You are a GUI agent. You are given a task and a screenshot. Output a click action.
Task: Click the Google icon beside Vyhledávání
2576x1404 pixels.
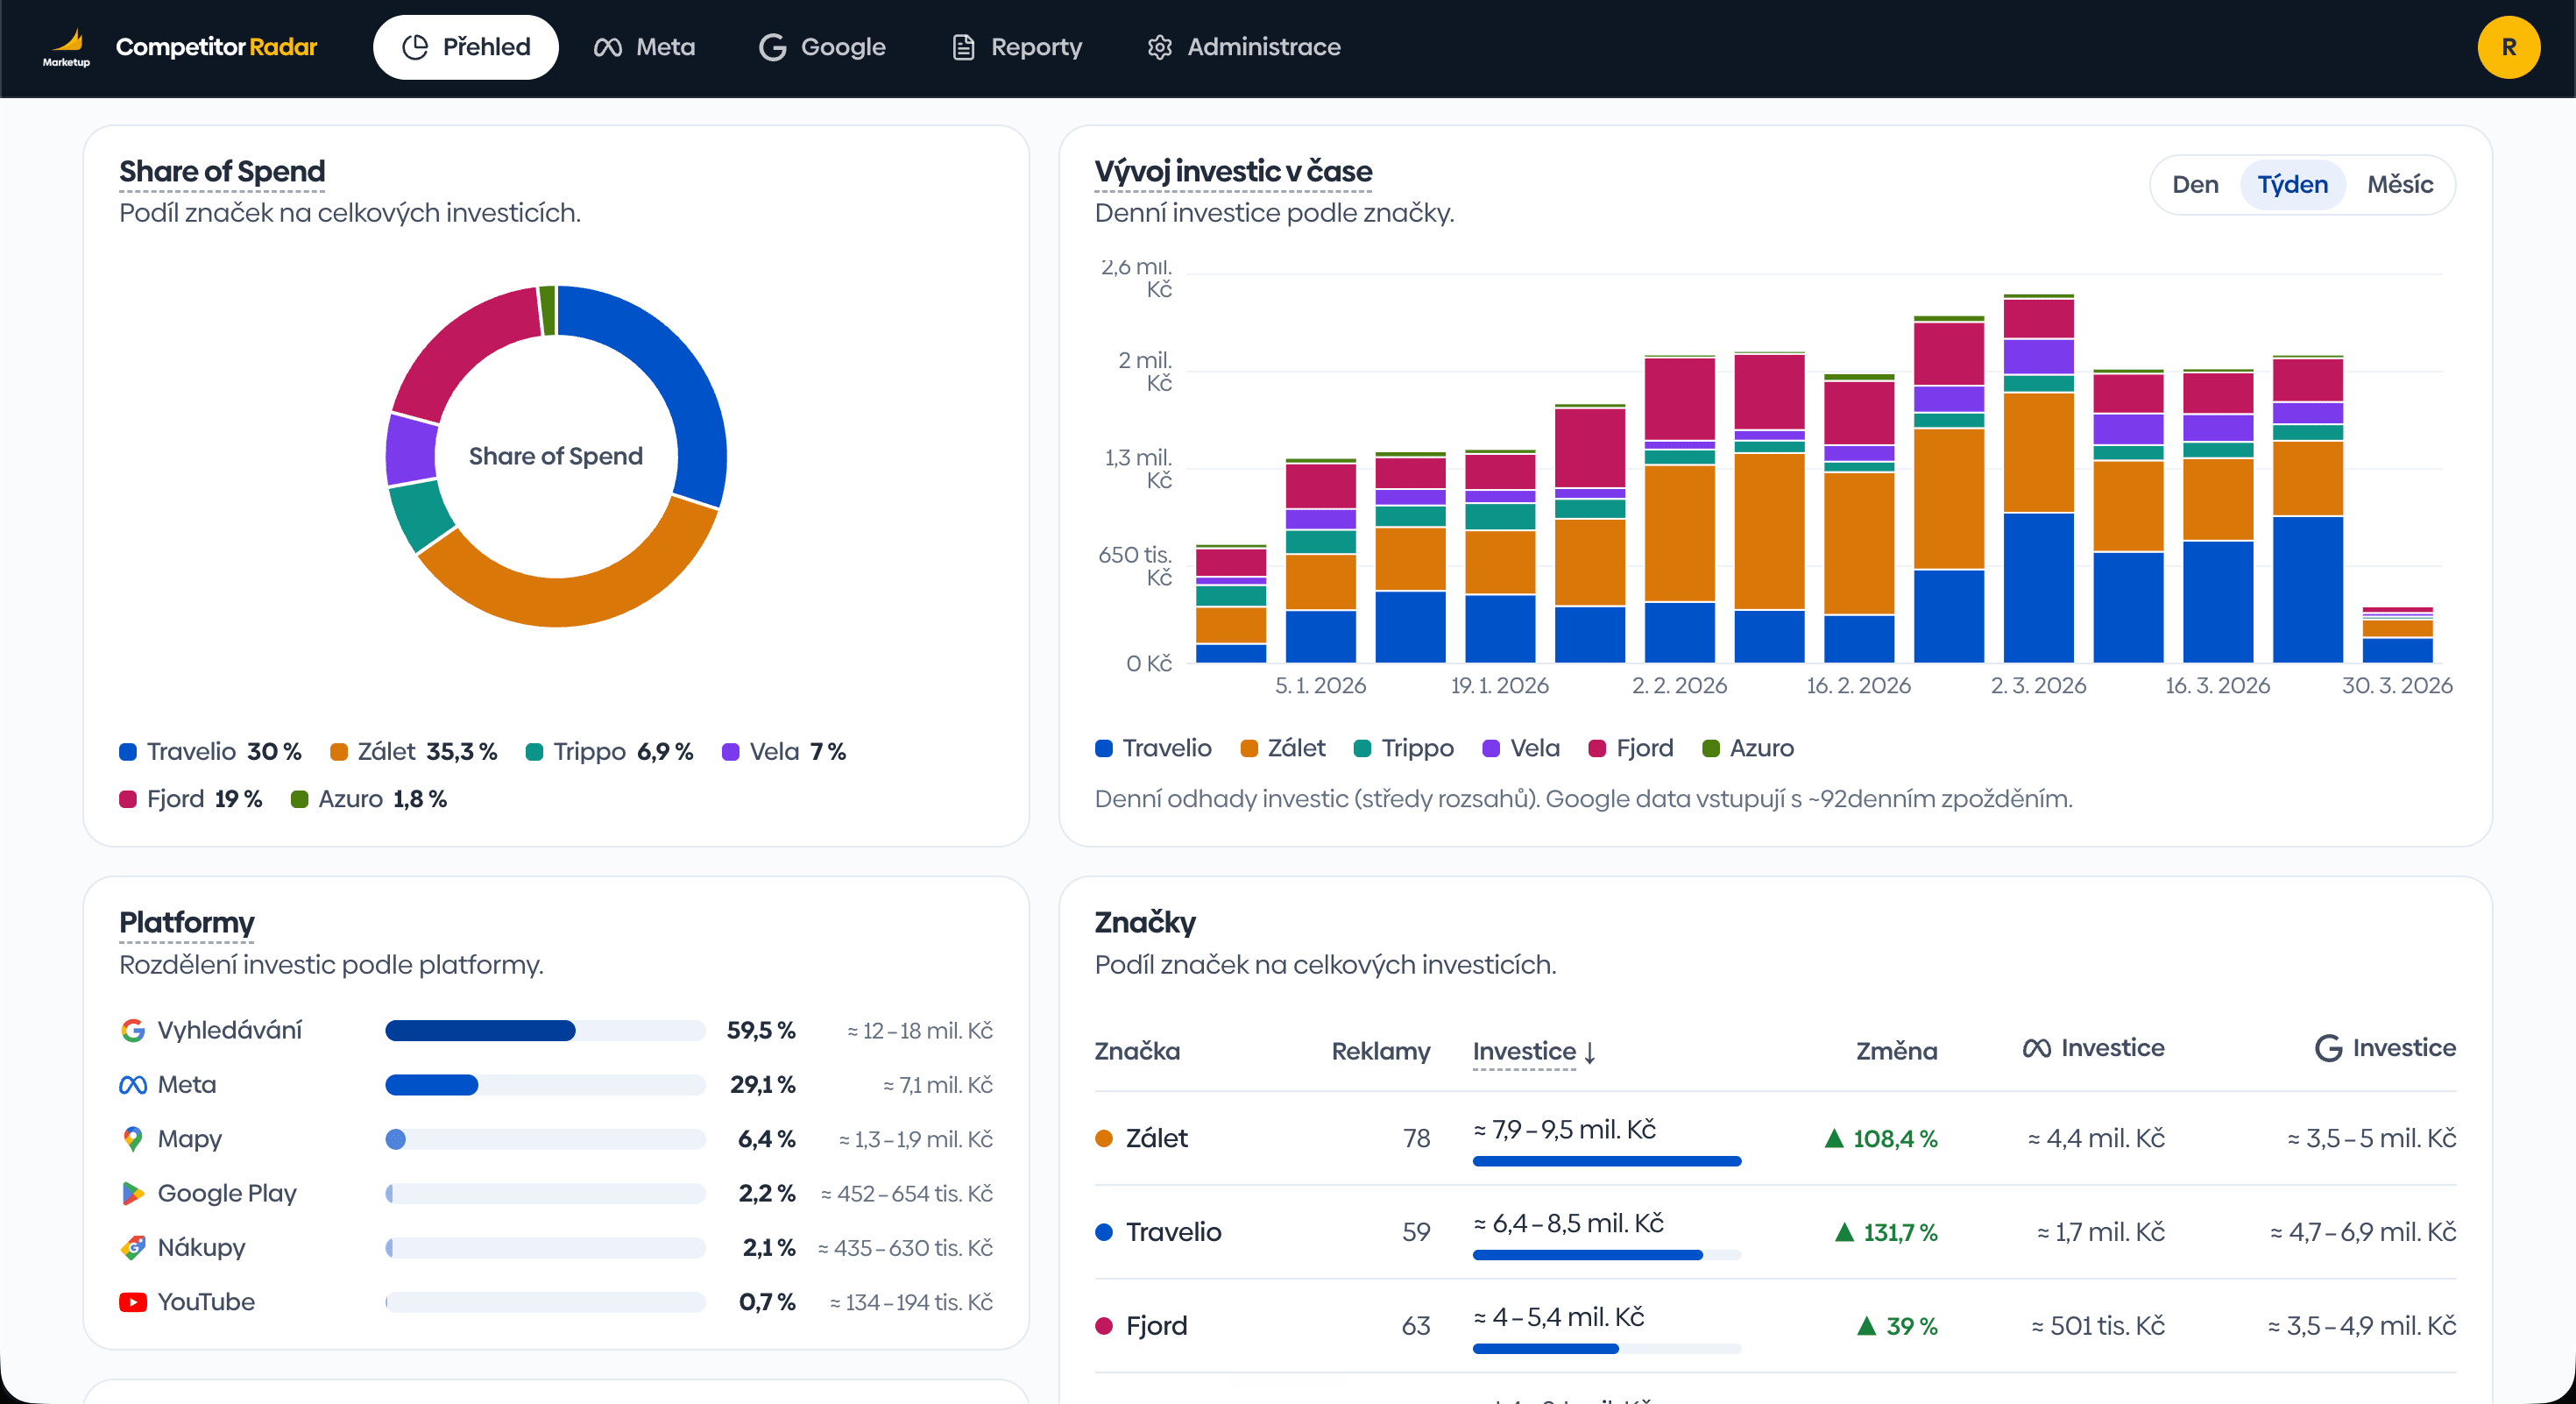(x=132, y=1030)
